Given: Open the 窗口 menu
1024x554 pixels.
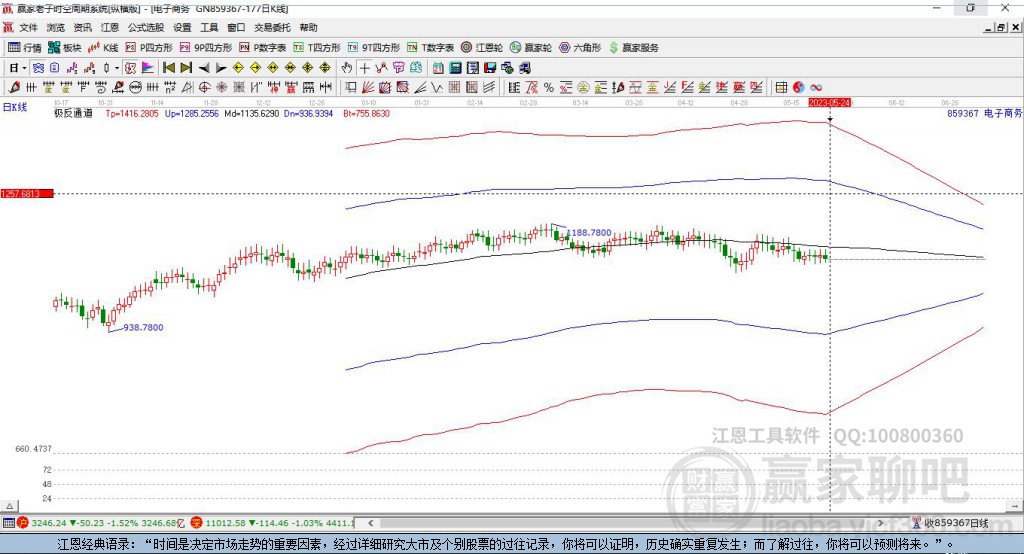Looking at the screenshot, I should pyautogui.click(x=236, y=27).
